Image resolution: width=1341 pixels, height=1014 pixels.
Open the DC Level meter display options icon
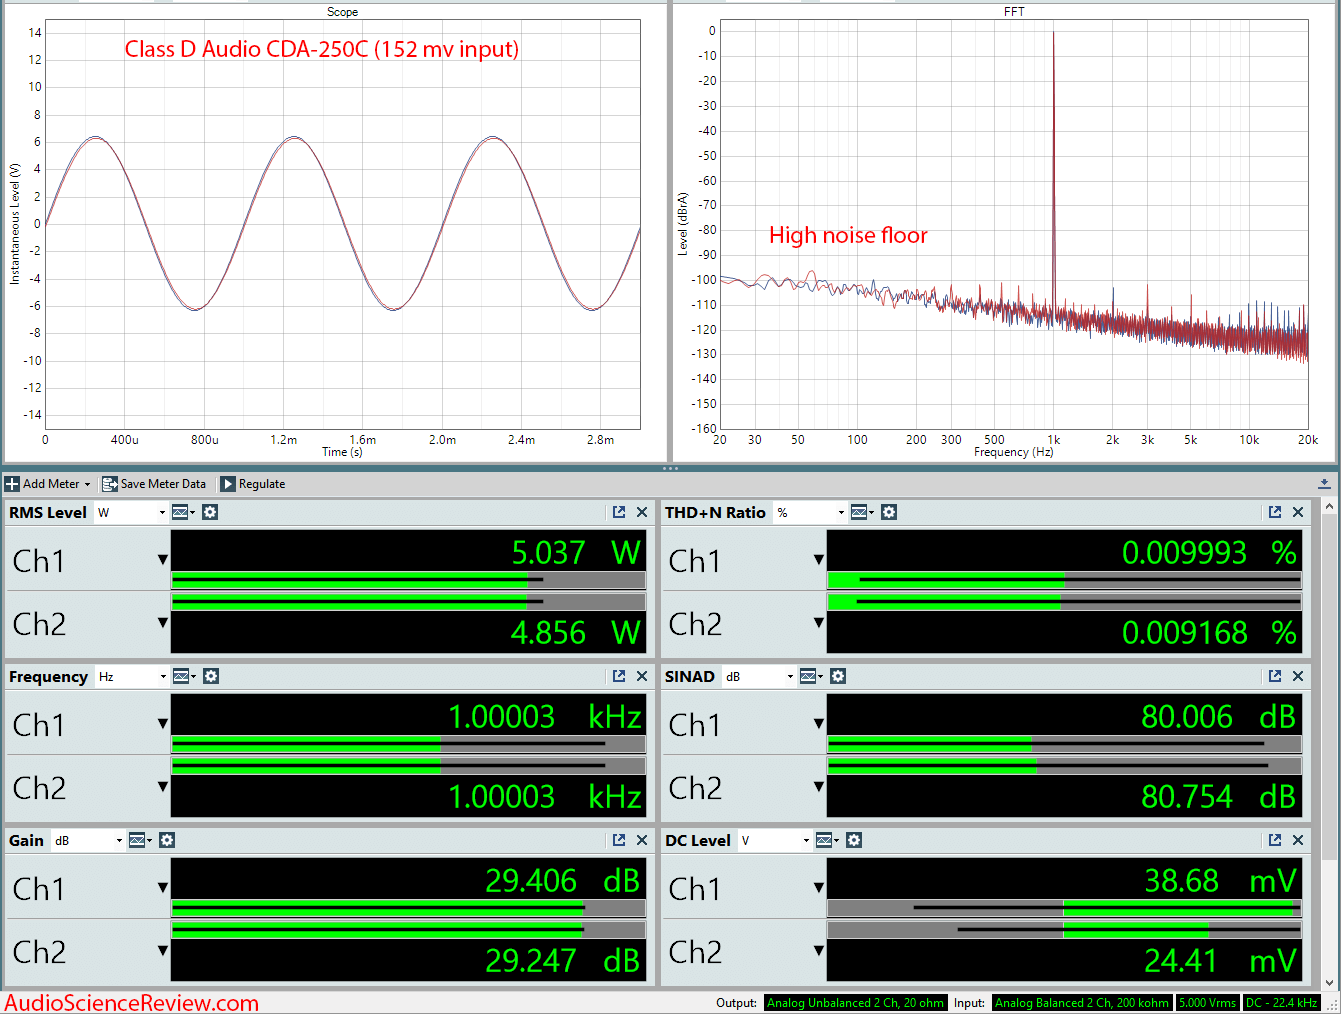827,840
